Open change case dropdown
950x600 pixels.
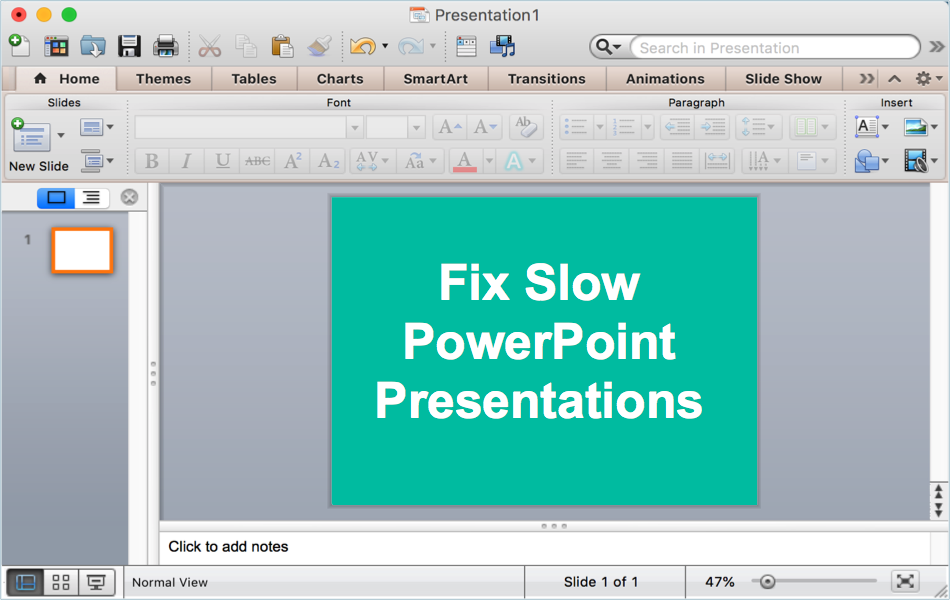[x=420, y=161]
